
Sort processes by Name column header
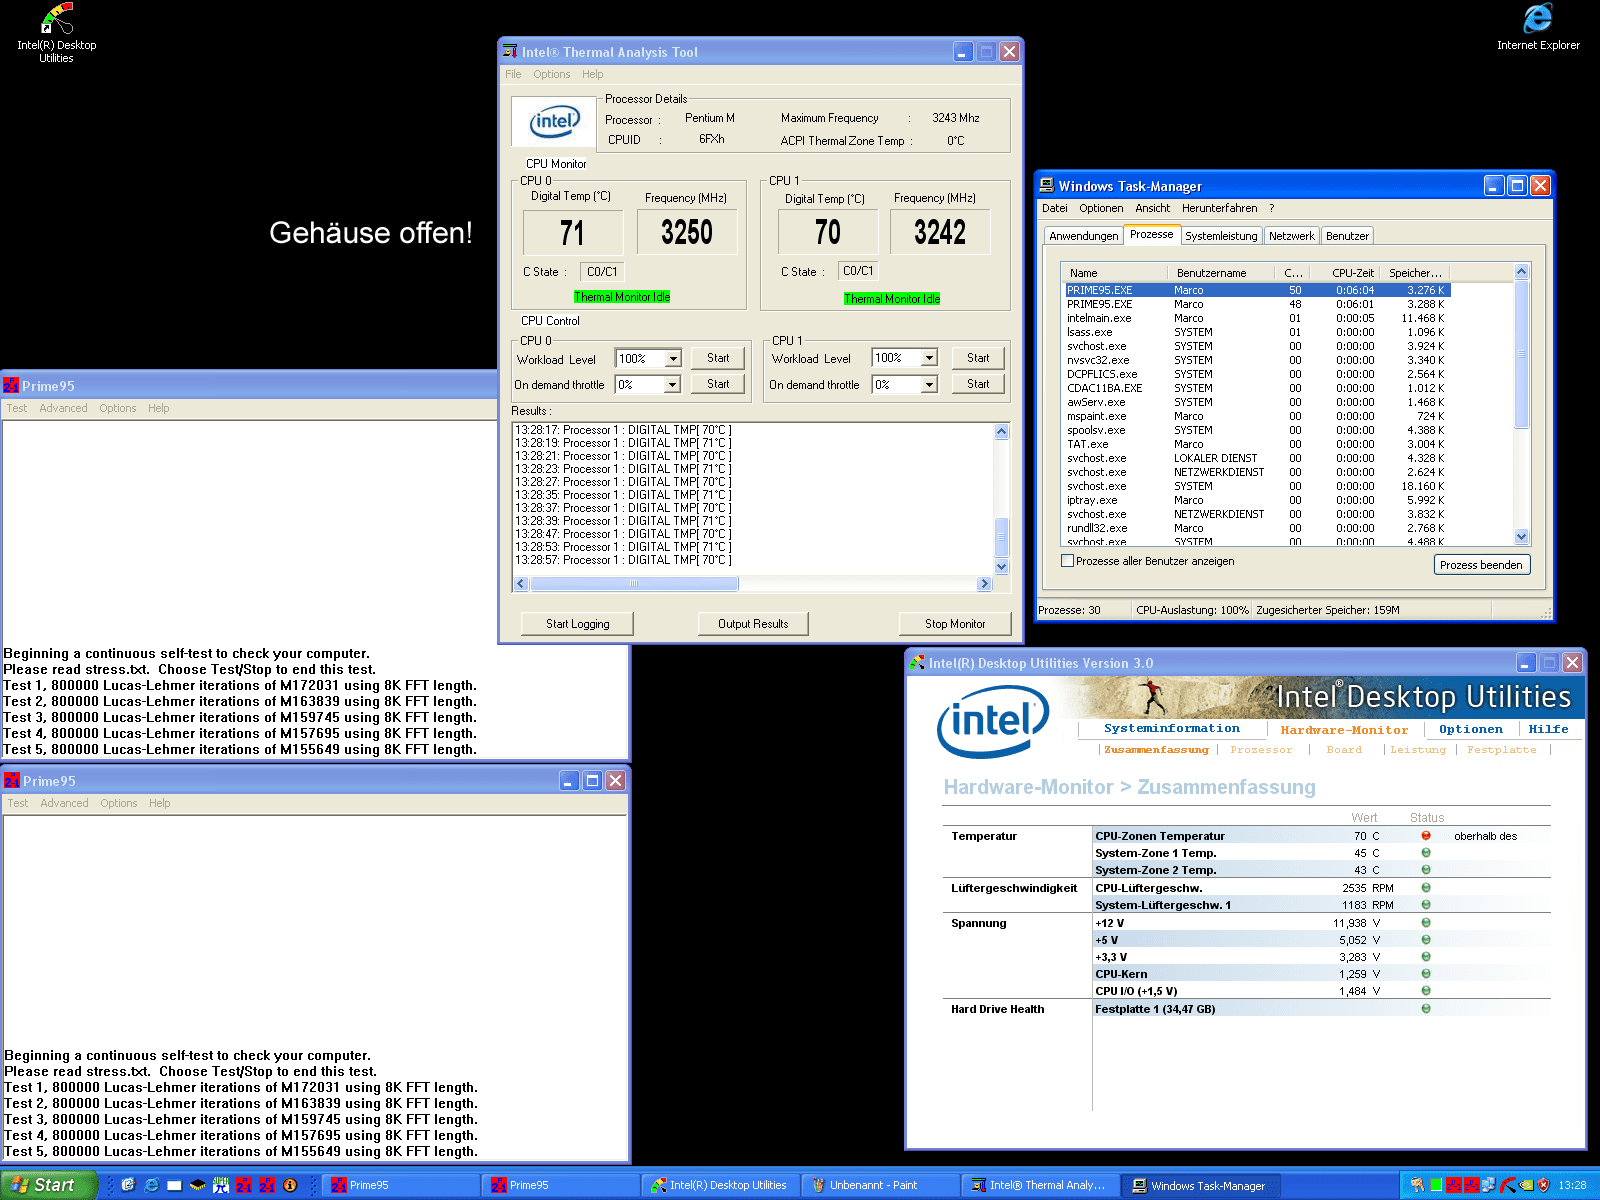(1114, 273)
